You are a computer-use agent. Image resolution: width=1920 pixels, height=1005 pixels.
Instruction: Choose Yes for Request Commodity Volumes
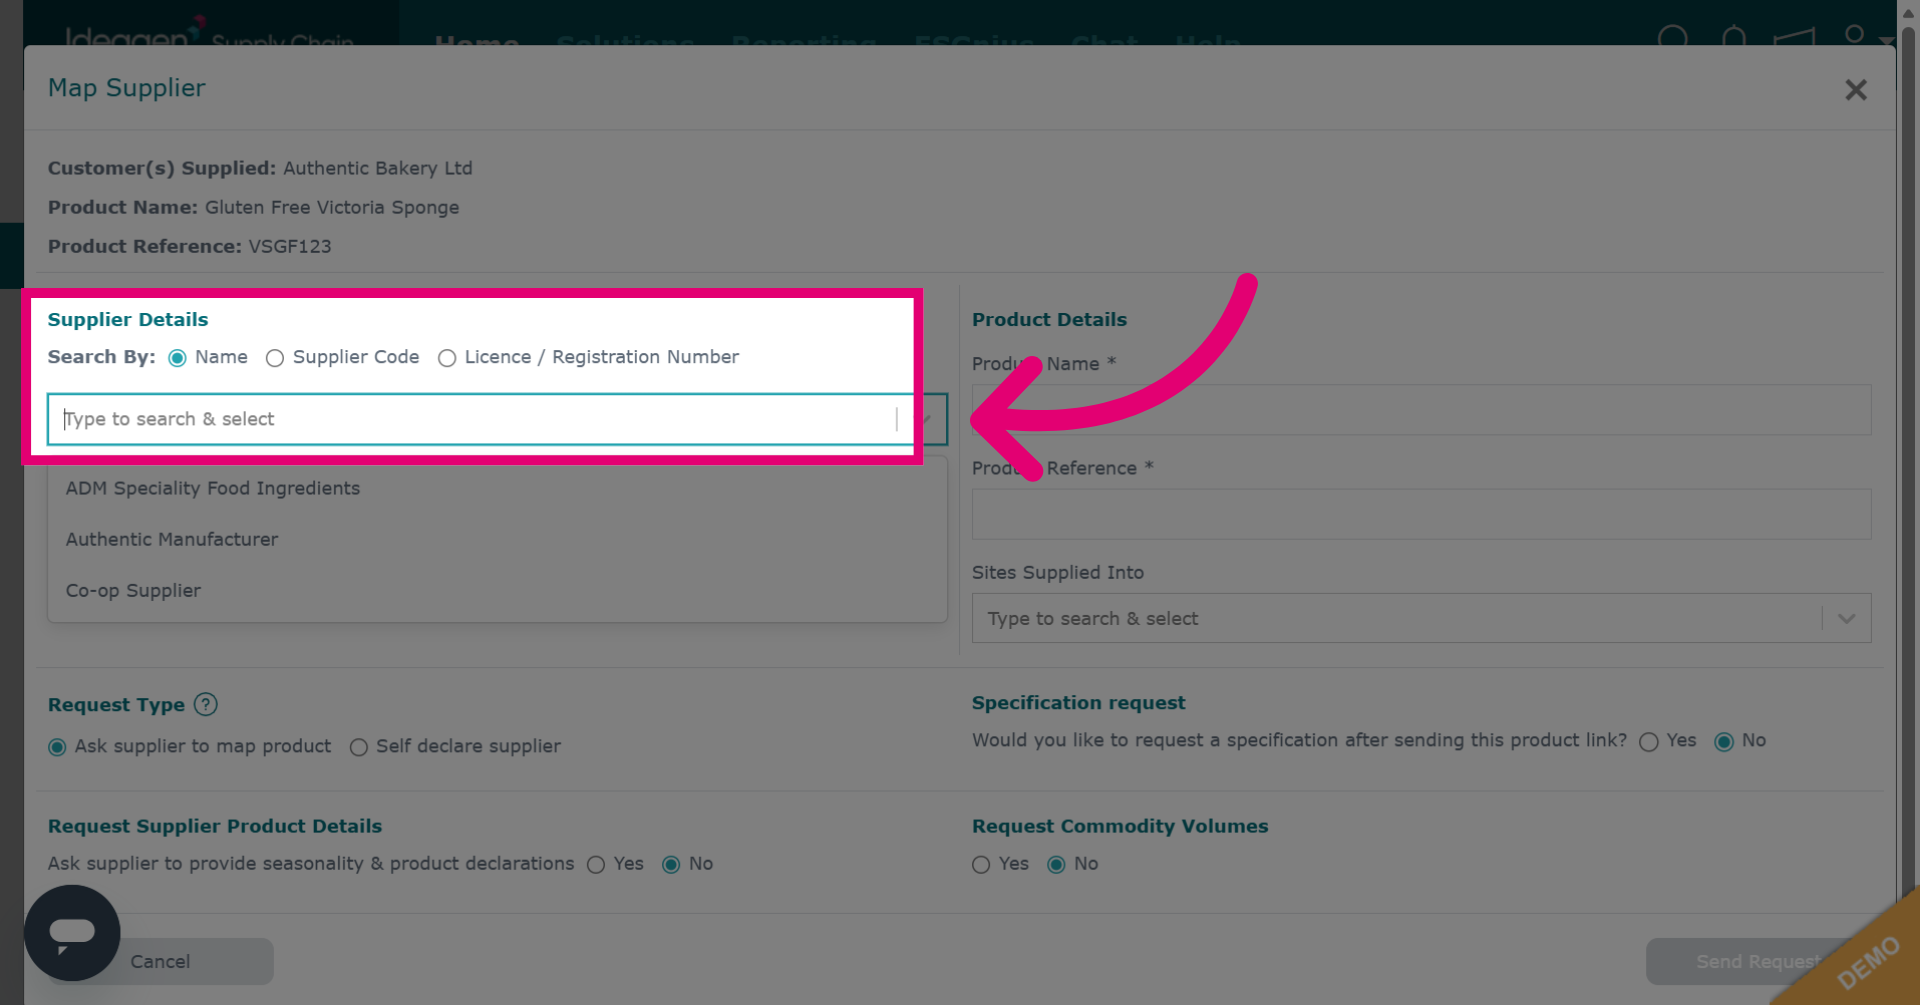click(x=981, y=864)
